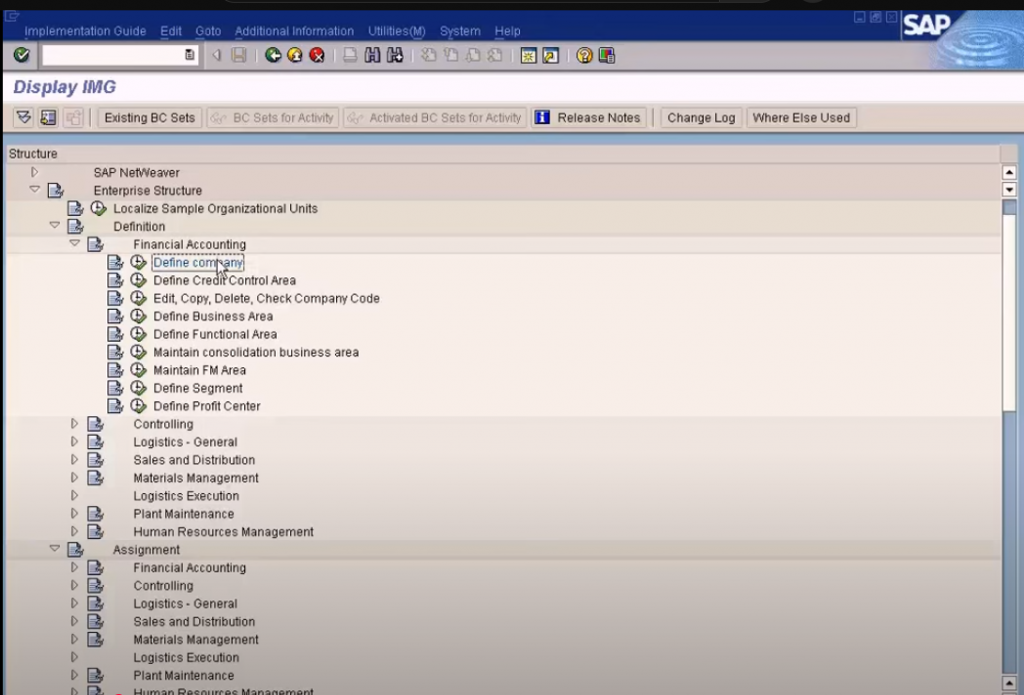Click the Find binoculars icon
The width and height of the screenshot is (1024, 695).
click(x=372, y=56)
